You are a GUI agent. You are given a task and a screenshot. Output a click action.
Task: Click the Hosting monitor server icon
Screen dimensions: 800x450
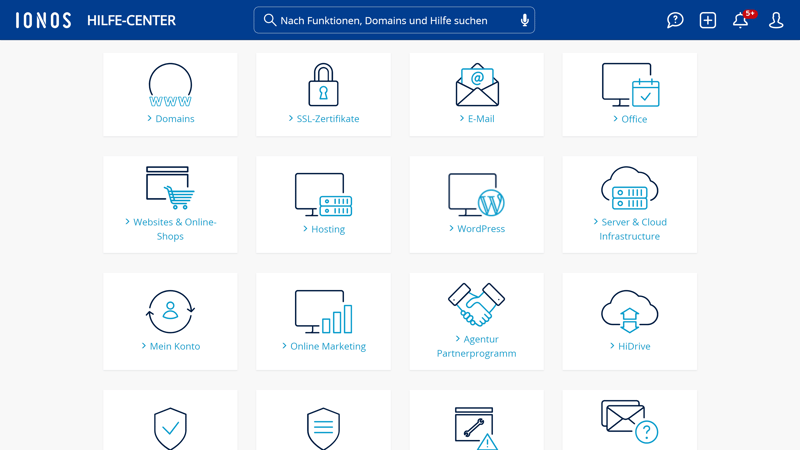point(323,195)
